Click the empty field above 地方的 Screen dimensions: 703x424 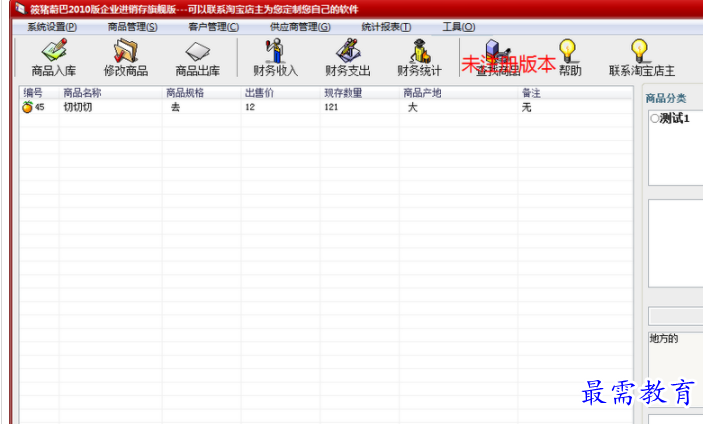pos(676,316)
